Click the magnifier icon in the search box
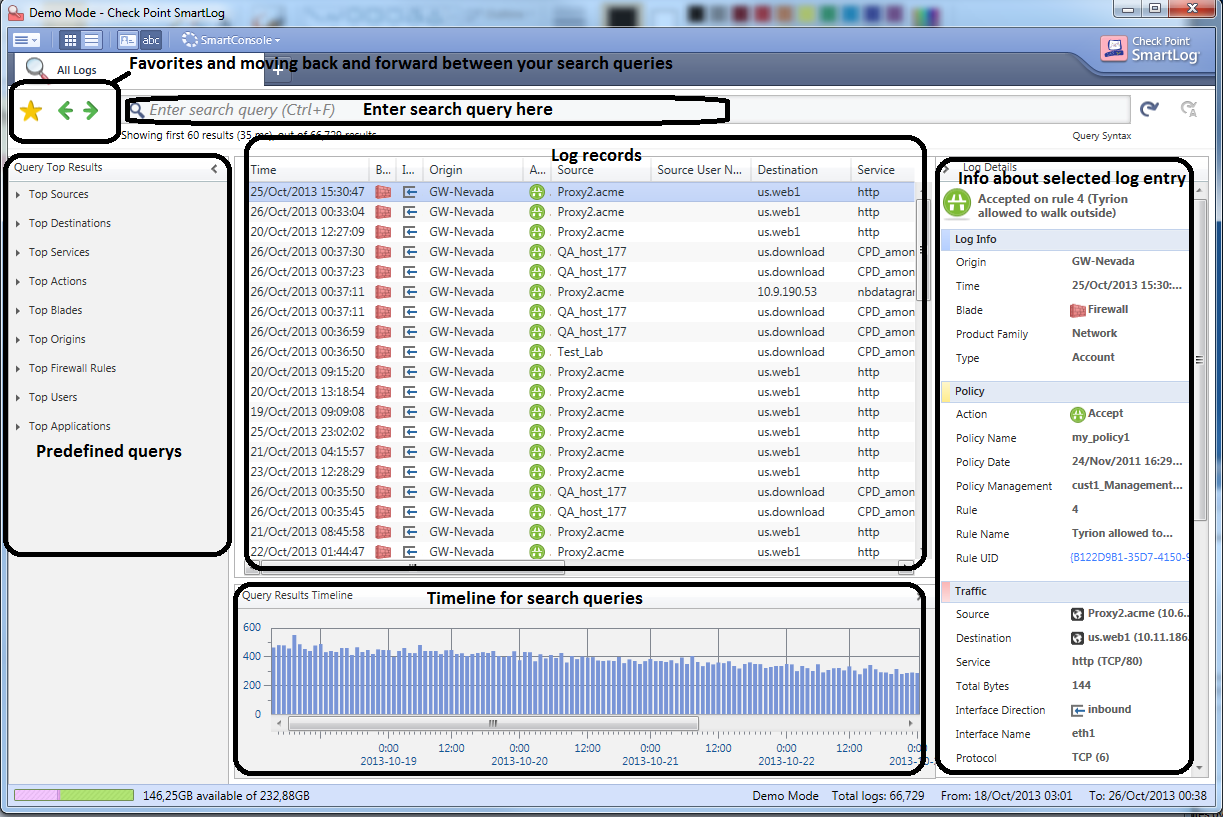This screenshot has width=1223, height=817. click(x=138, y=110)
